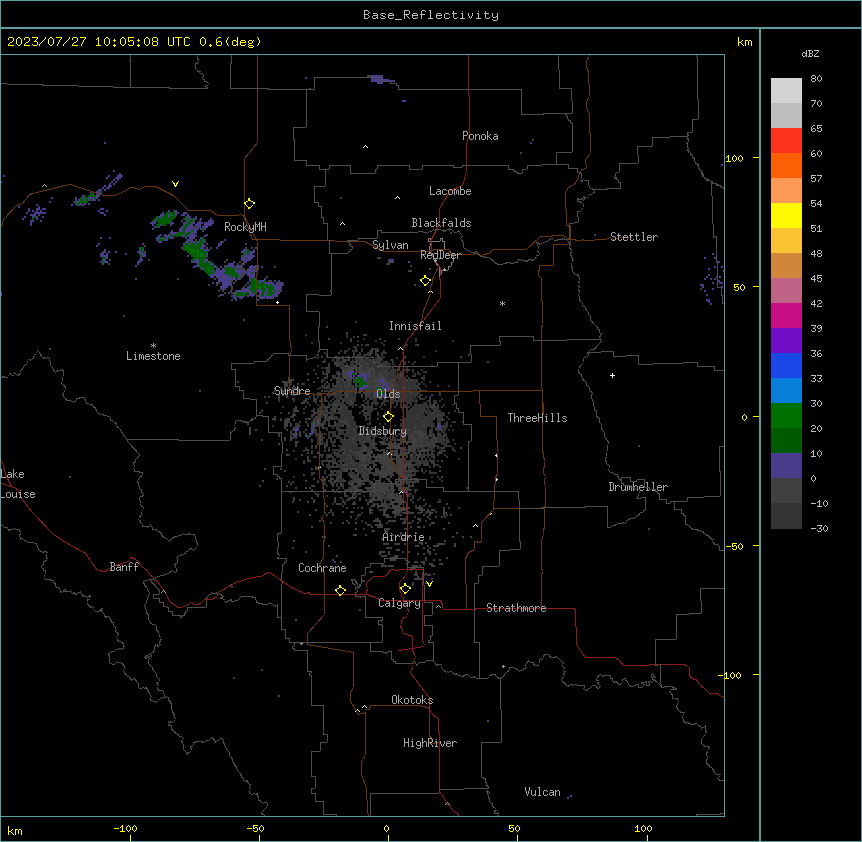Click the -50 tick on vertical km axis
This screenshot has height=842, width=862.
734,546
